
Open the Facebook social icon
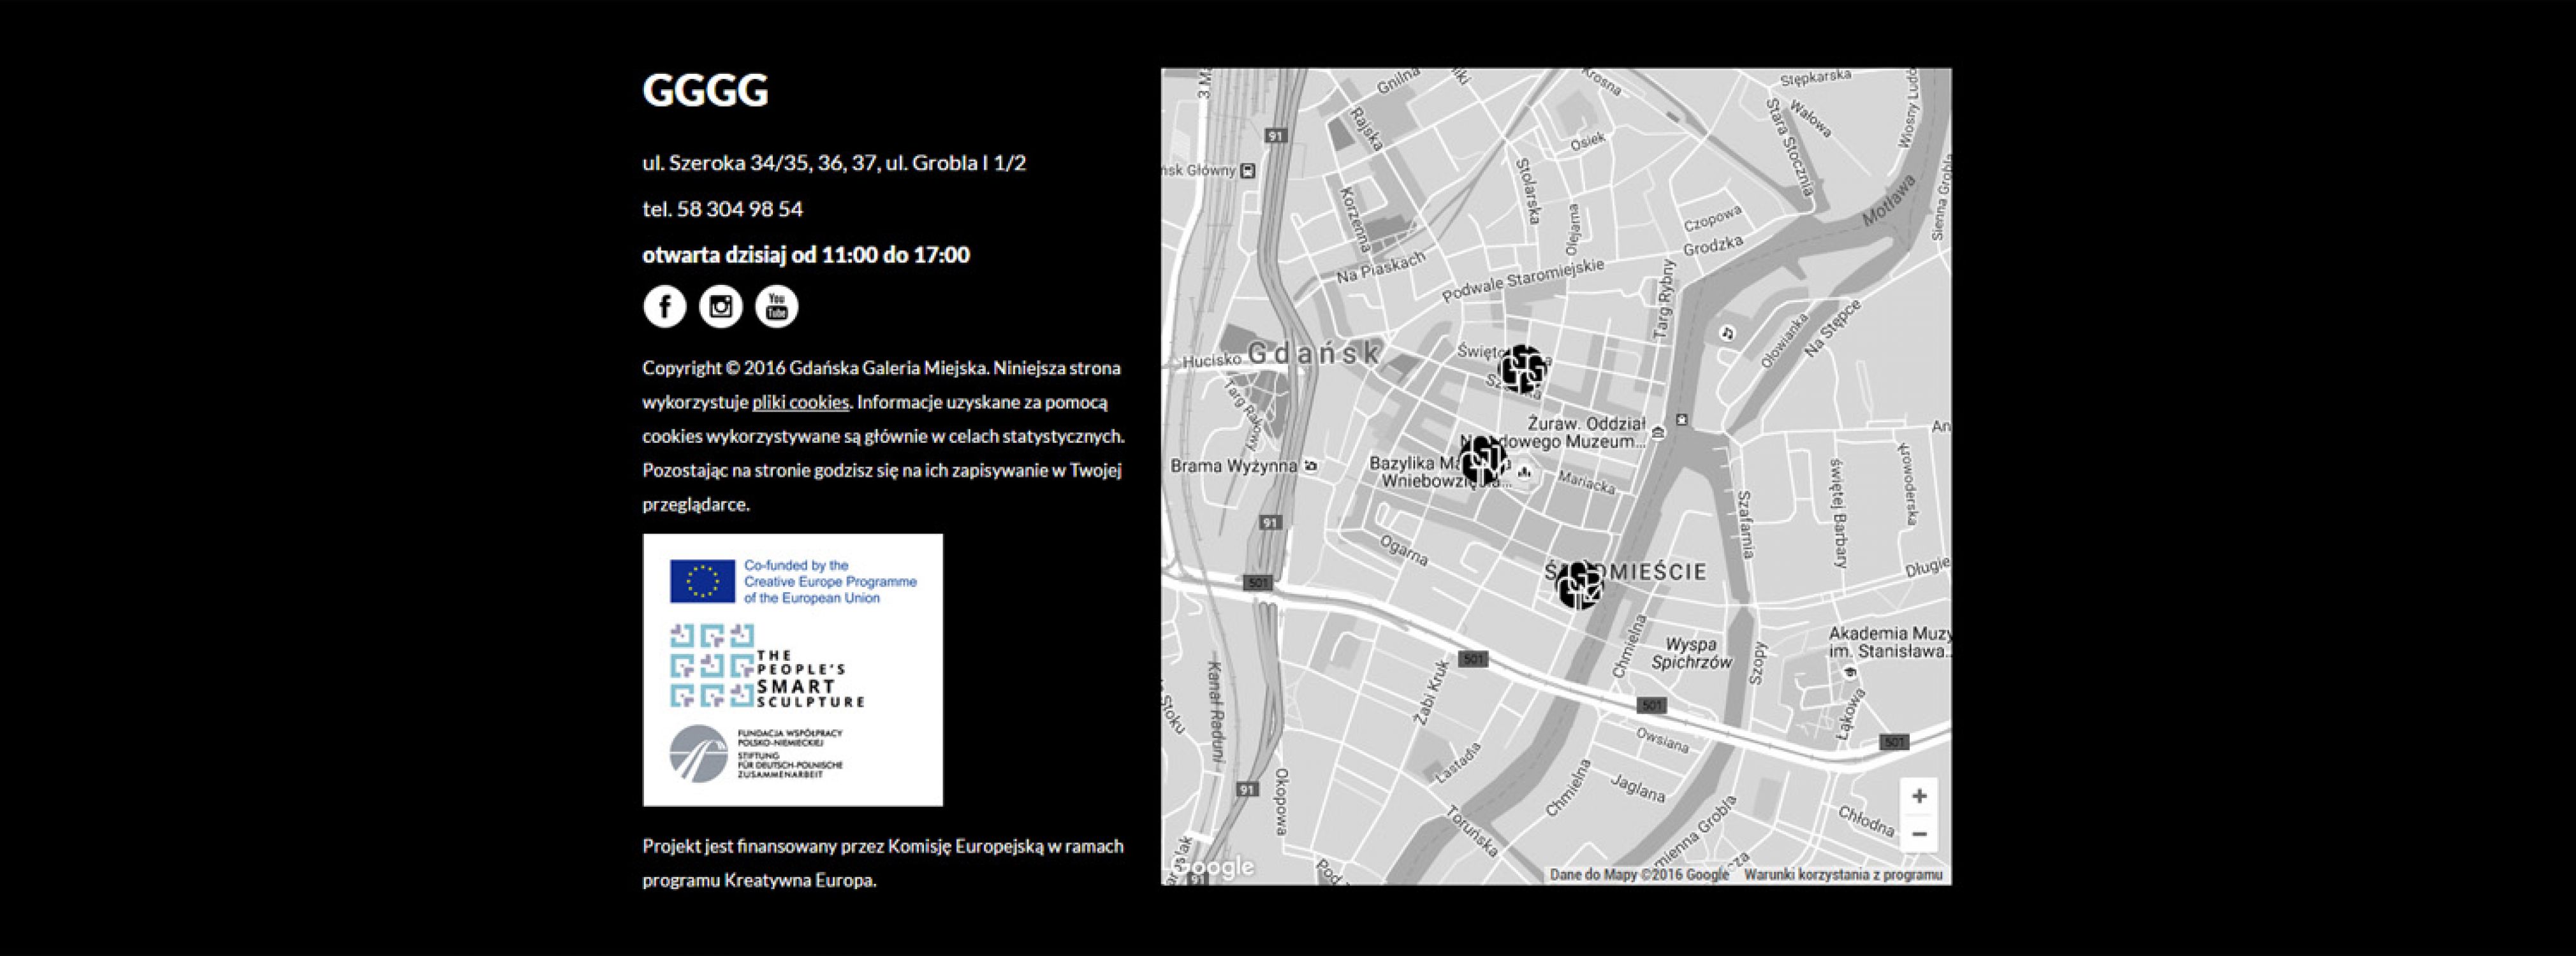664,306
